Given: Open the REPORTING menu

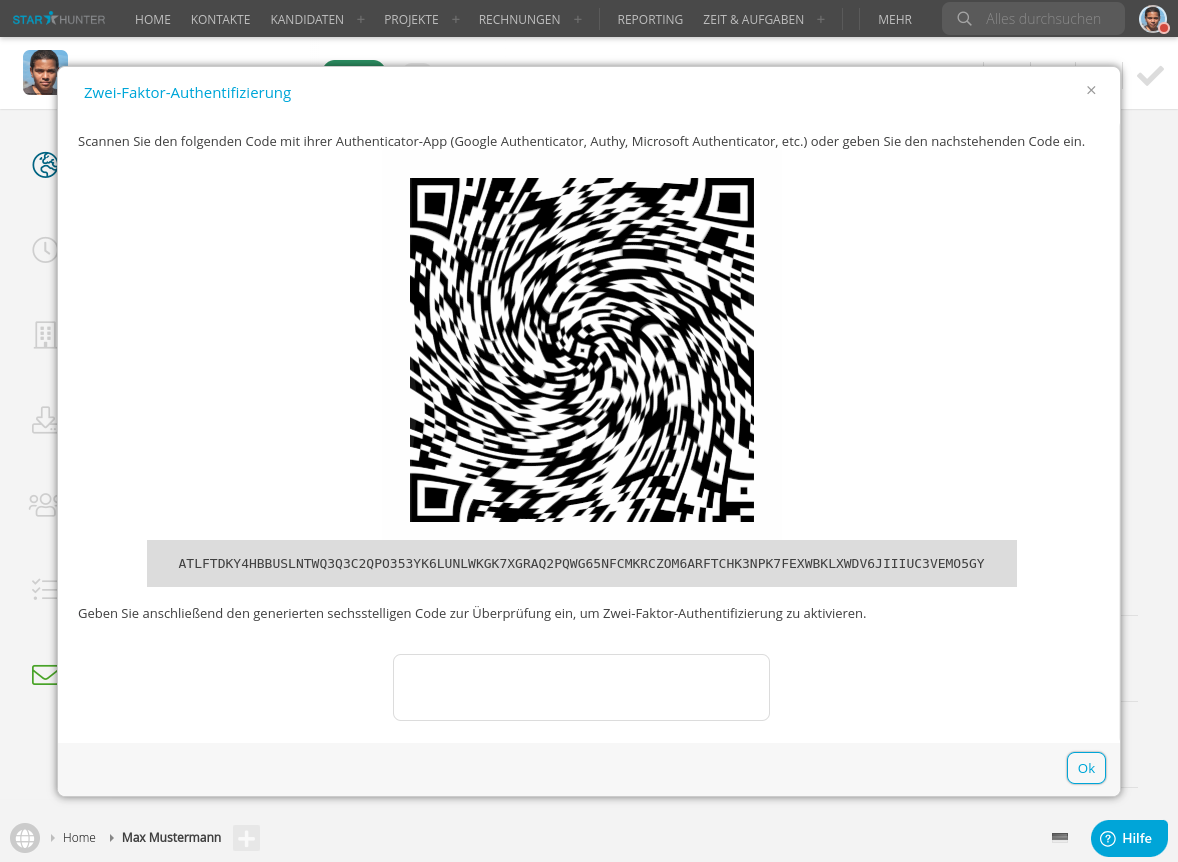Looking at the screenshot, I should [x=650, y=20].
